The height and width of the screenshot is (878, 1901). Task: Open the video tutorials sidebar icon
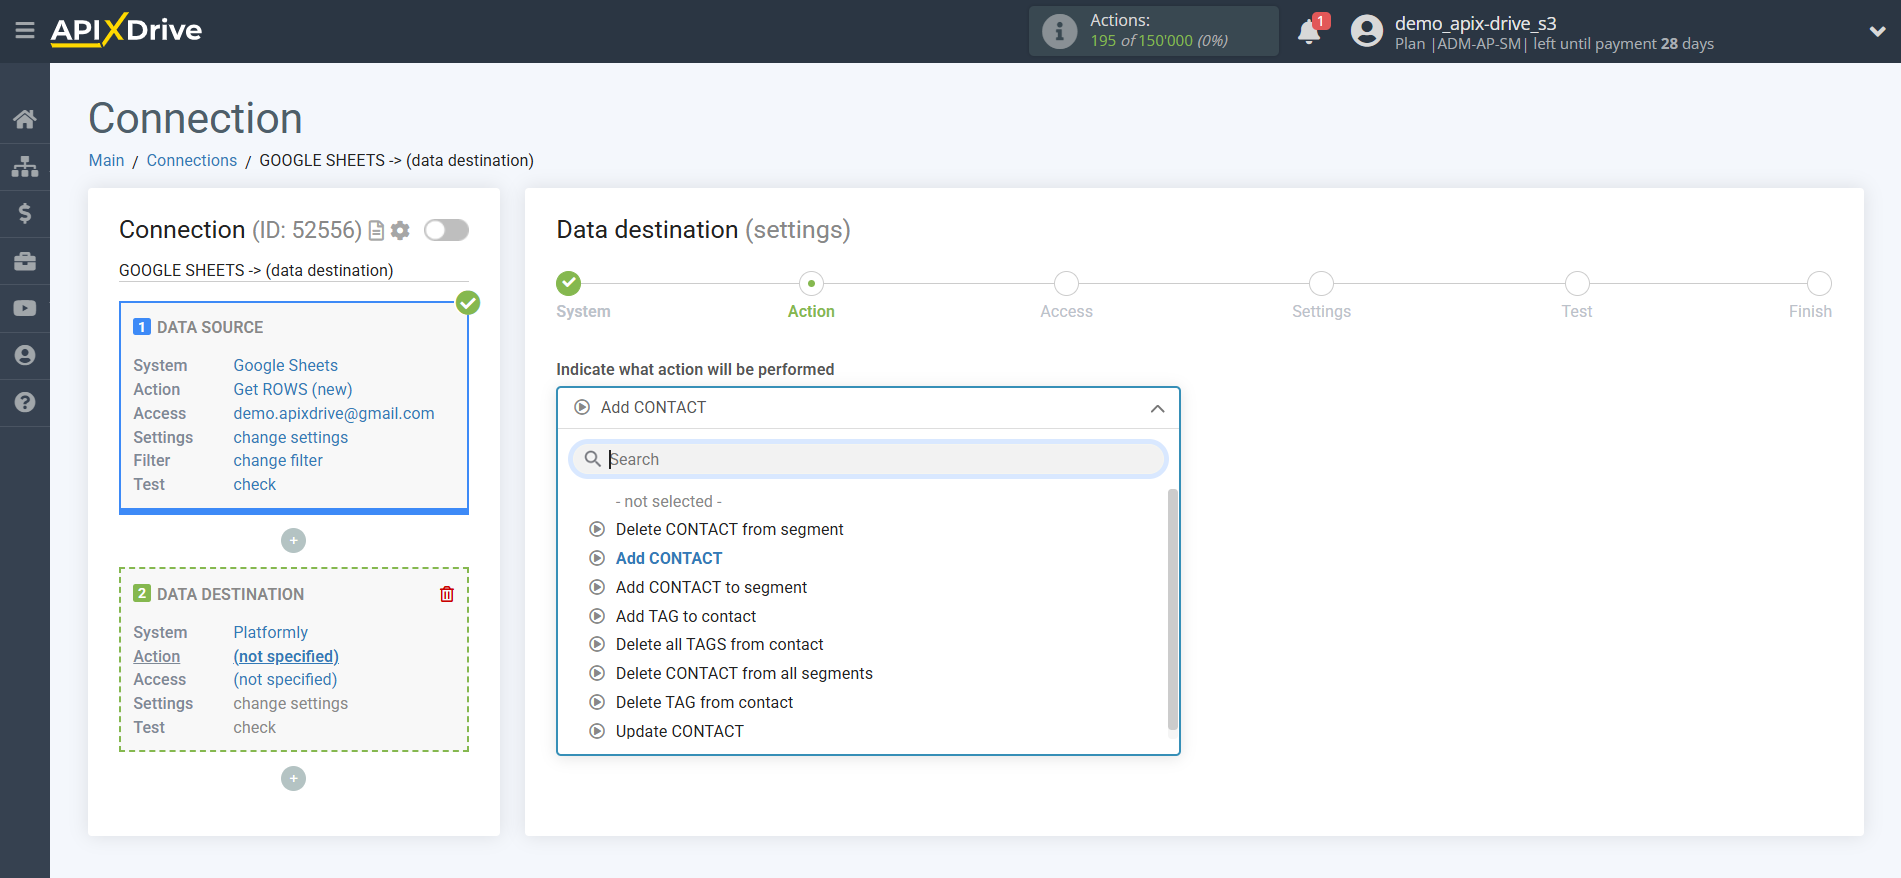coord(25,308)
